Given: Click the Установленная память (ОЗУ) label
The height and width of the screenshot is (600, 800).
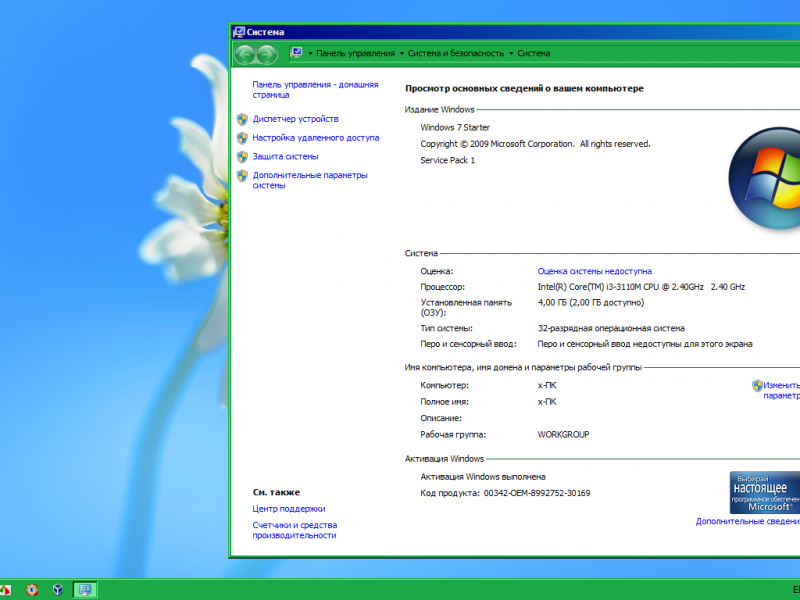Looking at the screenshot, I should coord(466,308).
